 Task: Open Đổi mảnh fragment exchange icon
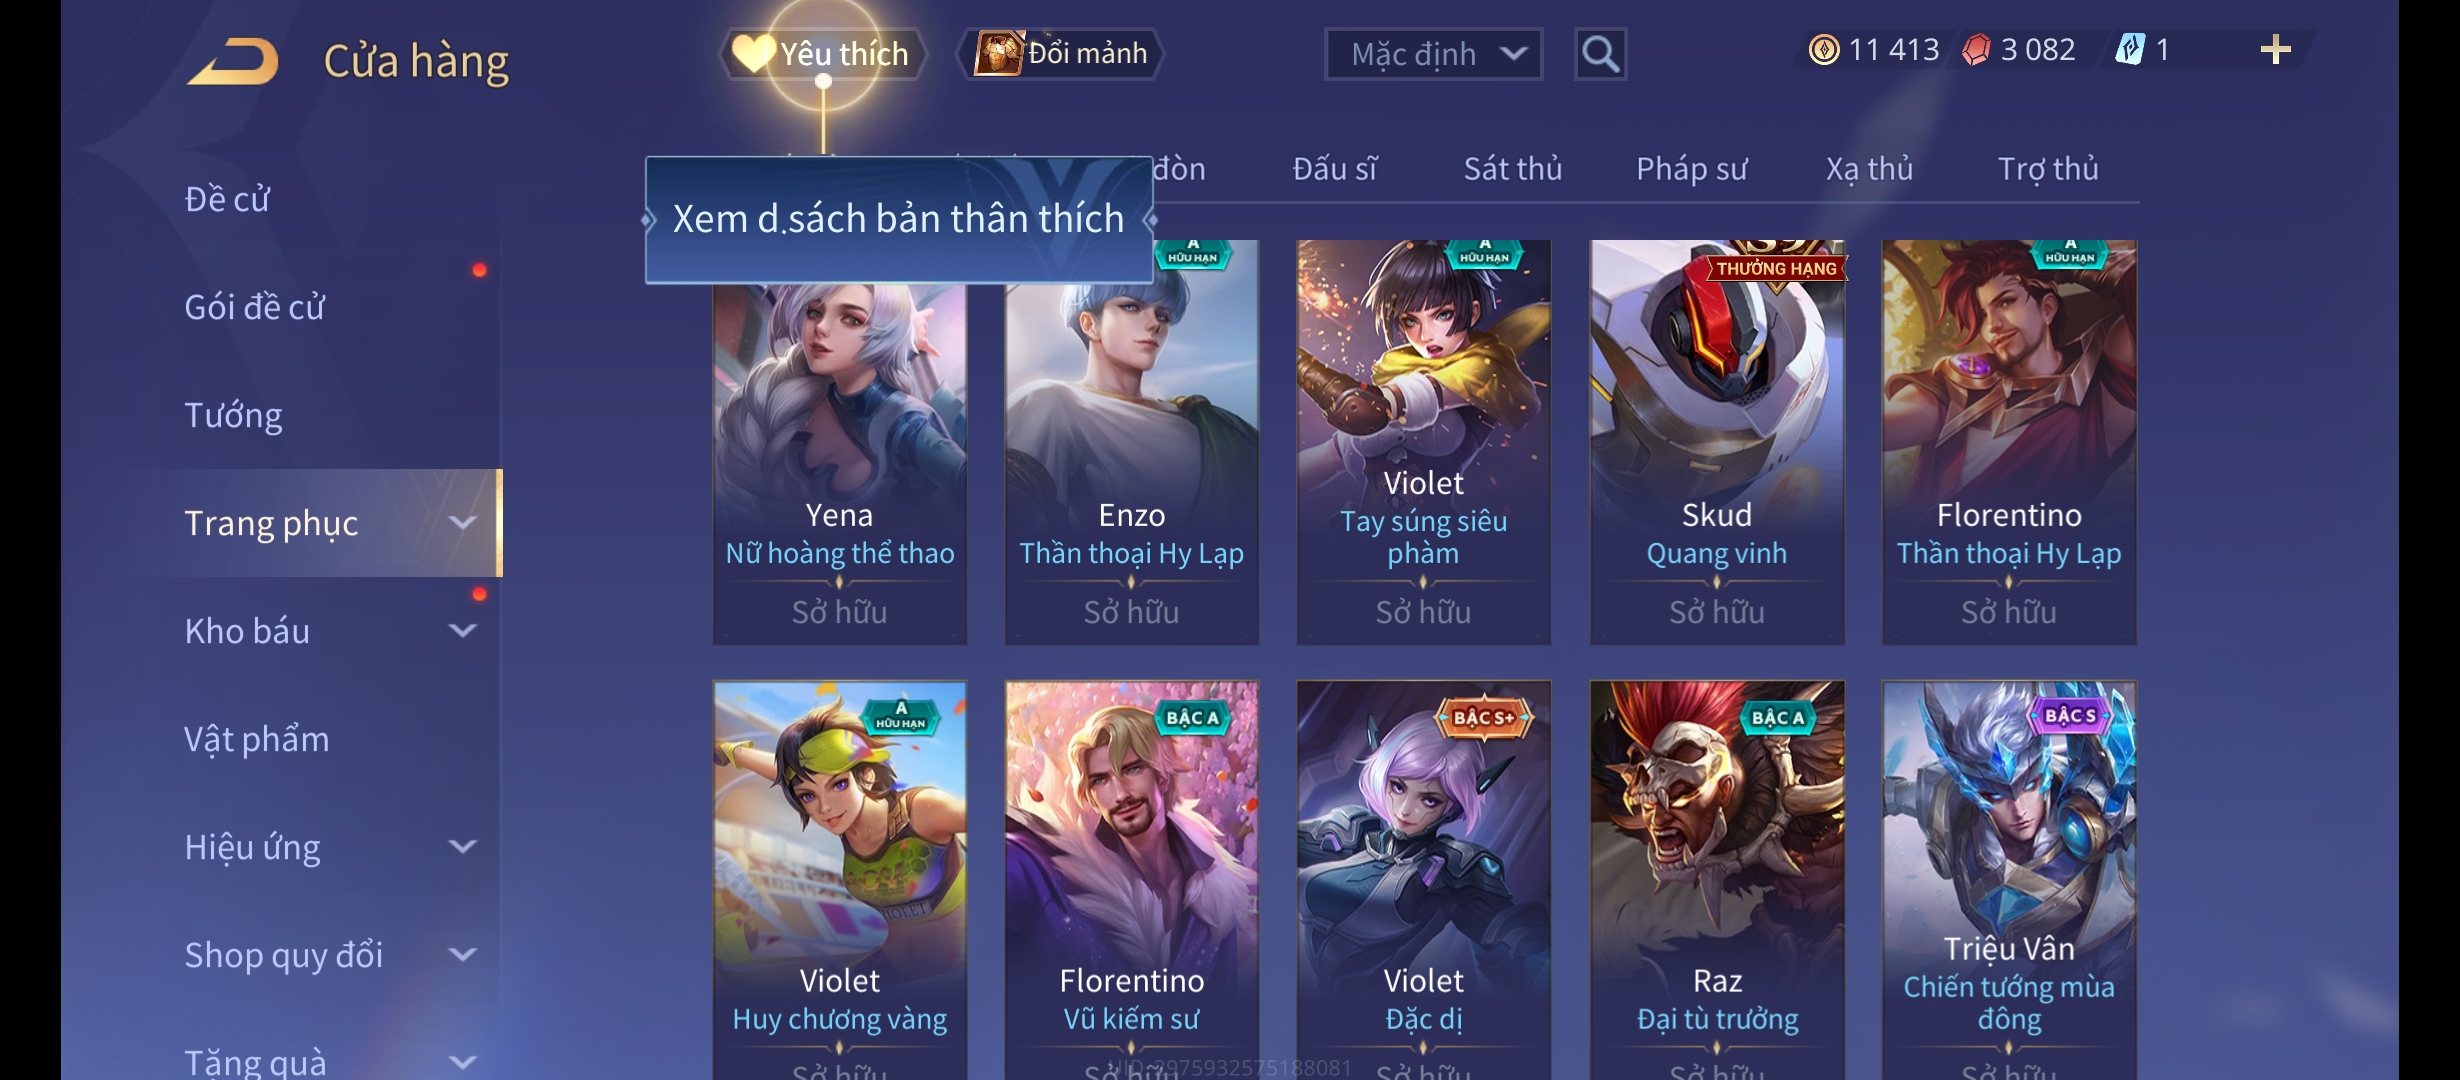click(x=998, y=52)
